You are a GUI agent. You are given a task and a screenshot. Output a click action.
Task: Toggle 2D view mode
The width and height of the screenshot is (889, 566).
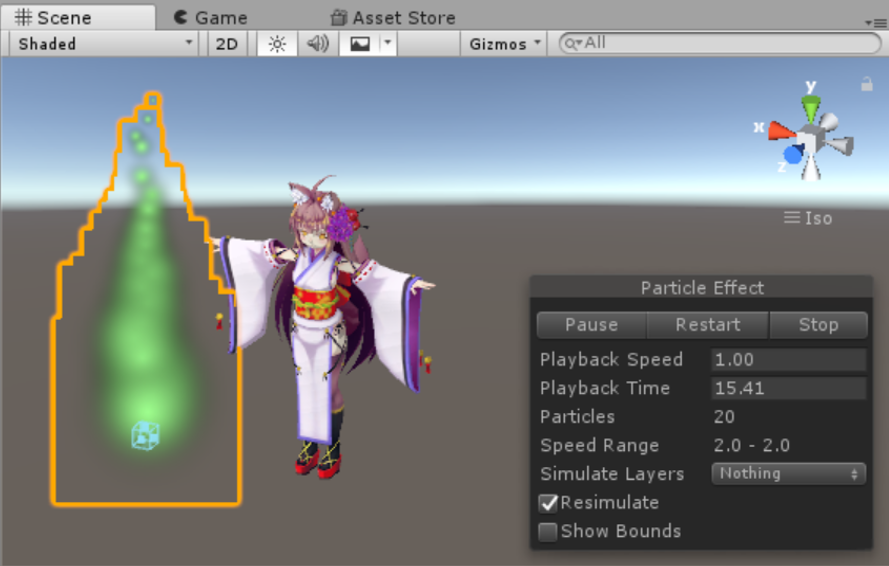tap(227, 44)
